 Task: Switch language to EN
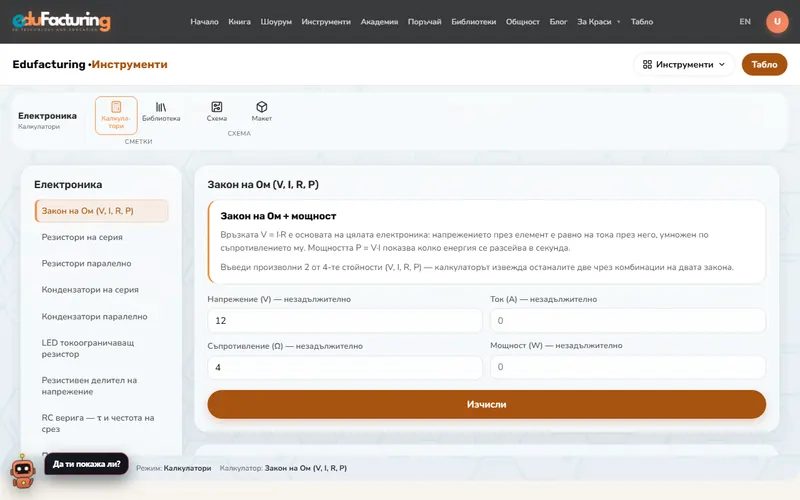(x=745, y=21)
